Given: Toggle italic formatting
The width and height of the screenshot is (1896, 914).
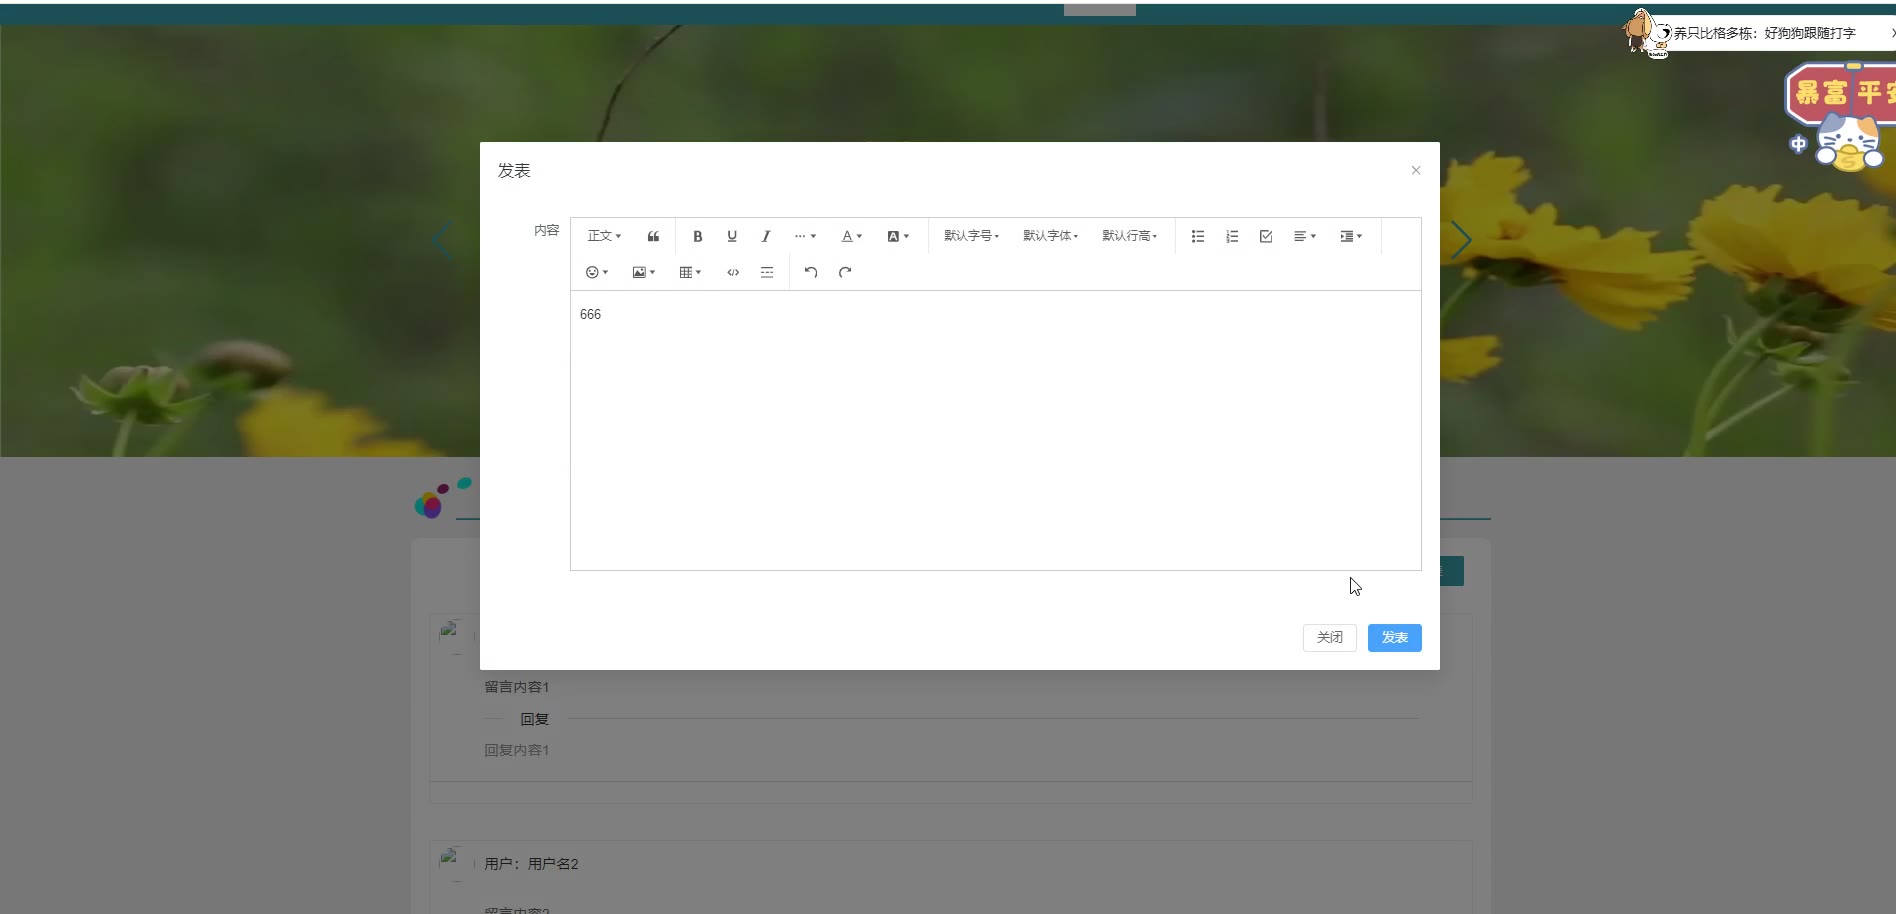Looking at the screenshot, I should coord(766,236).
